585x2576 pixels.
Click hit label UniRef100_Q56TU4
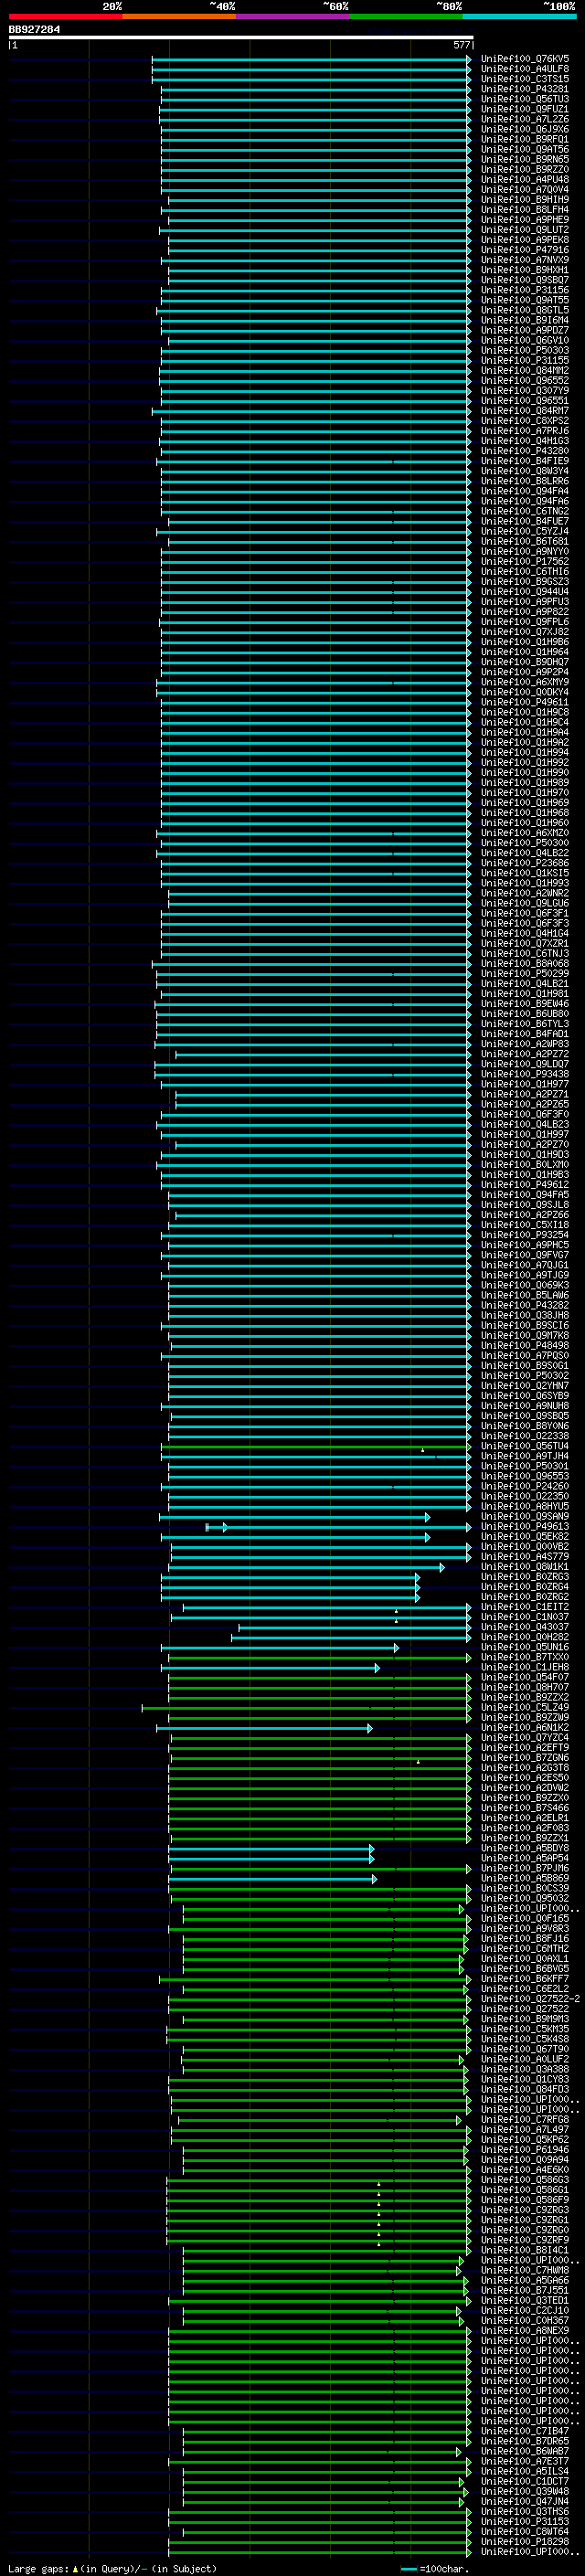(x=525, y=1446)
